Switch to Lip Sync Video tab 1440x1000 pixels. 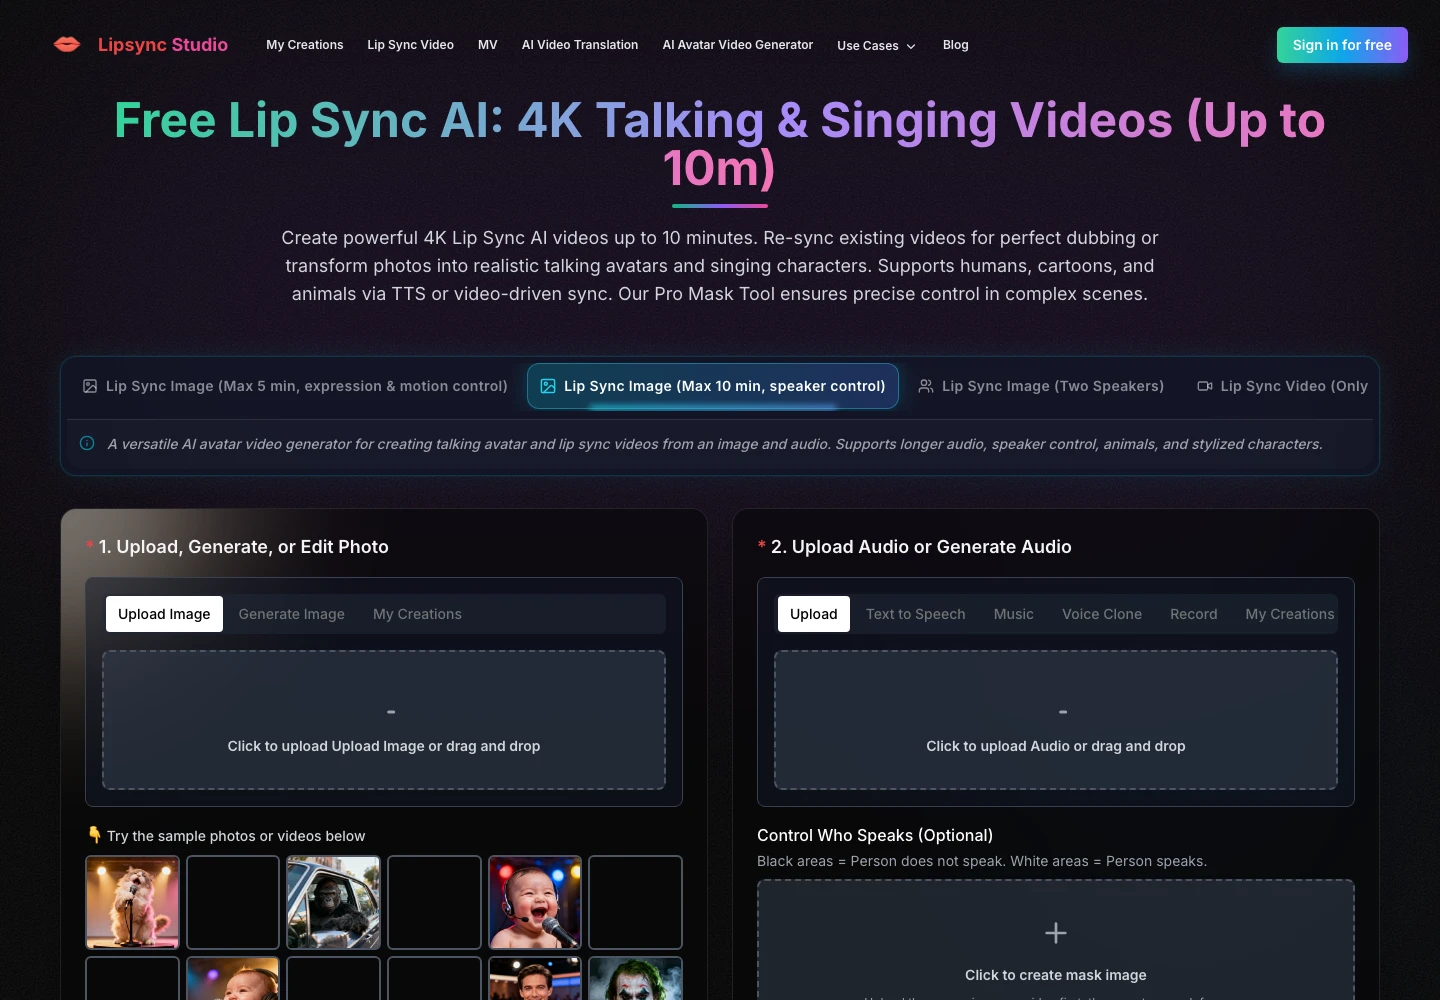(x=1282, y=386)
